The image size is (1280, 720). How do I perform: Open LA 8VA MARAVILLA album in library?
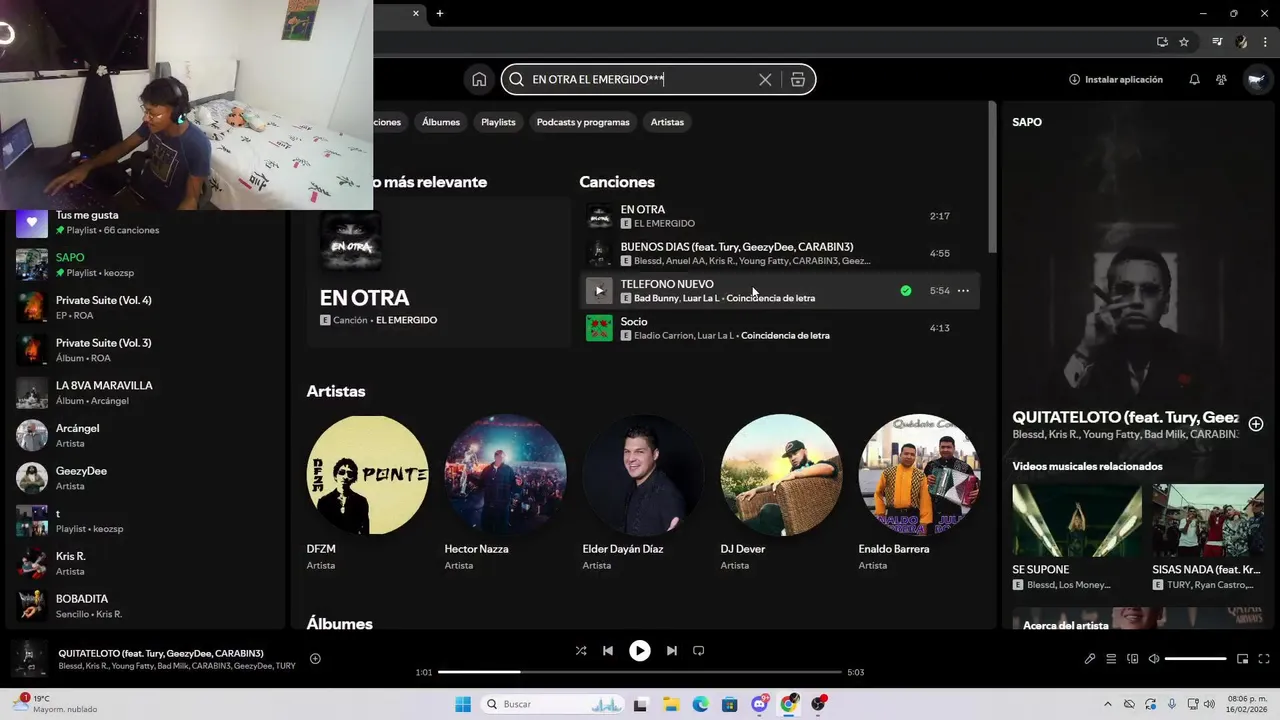point(145,393)
